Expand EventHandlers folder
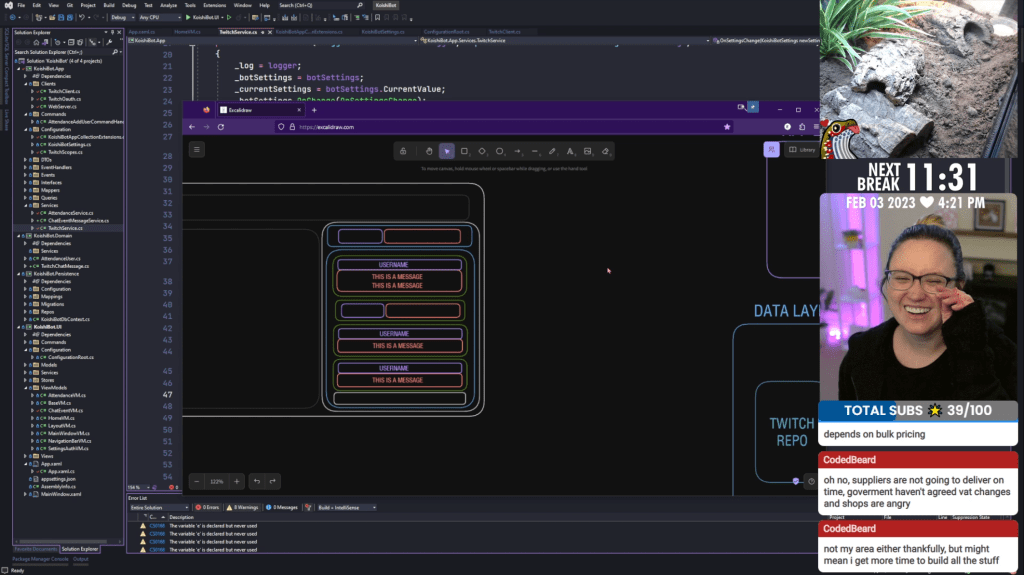Viewport: 1024px width, 575px height. [26, 167]
